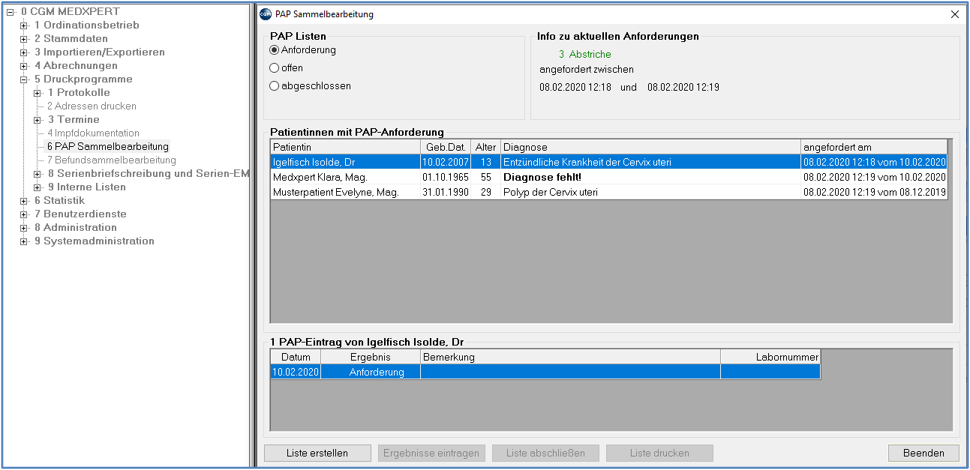Sort by the Diagnose column header
970x470 pixels.
click(x=650, y=147)
